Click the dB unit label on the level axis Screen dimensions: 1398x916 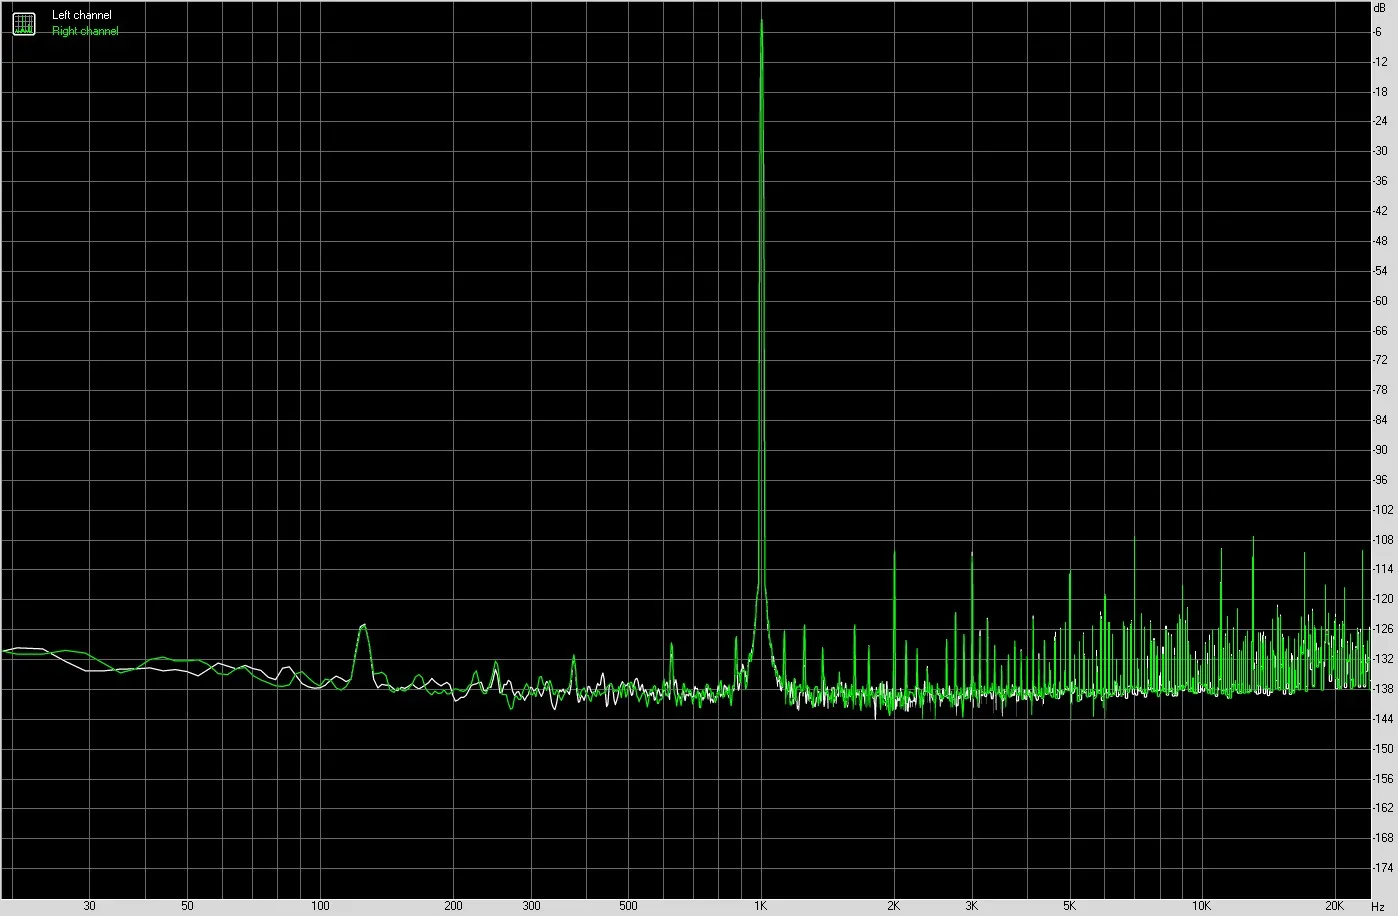coord(1380,6)
